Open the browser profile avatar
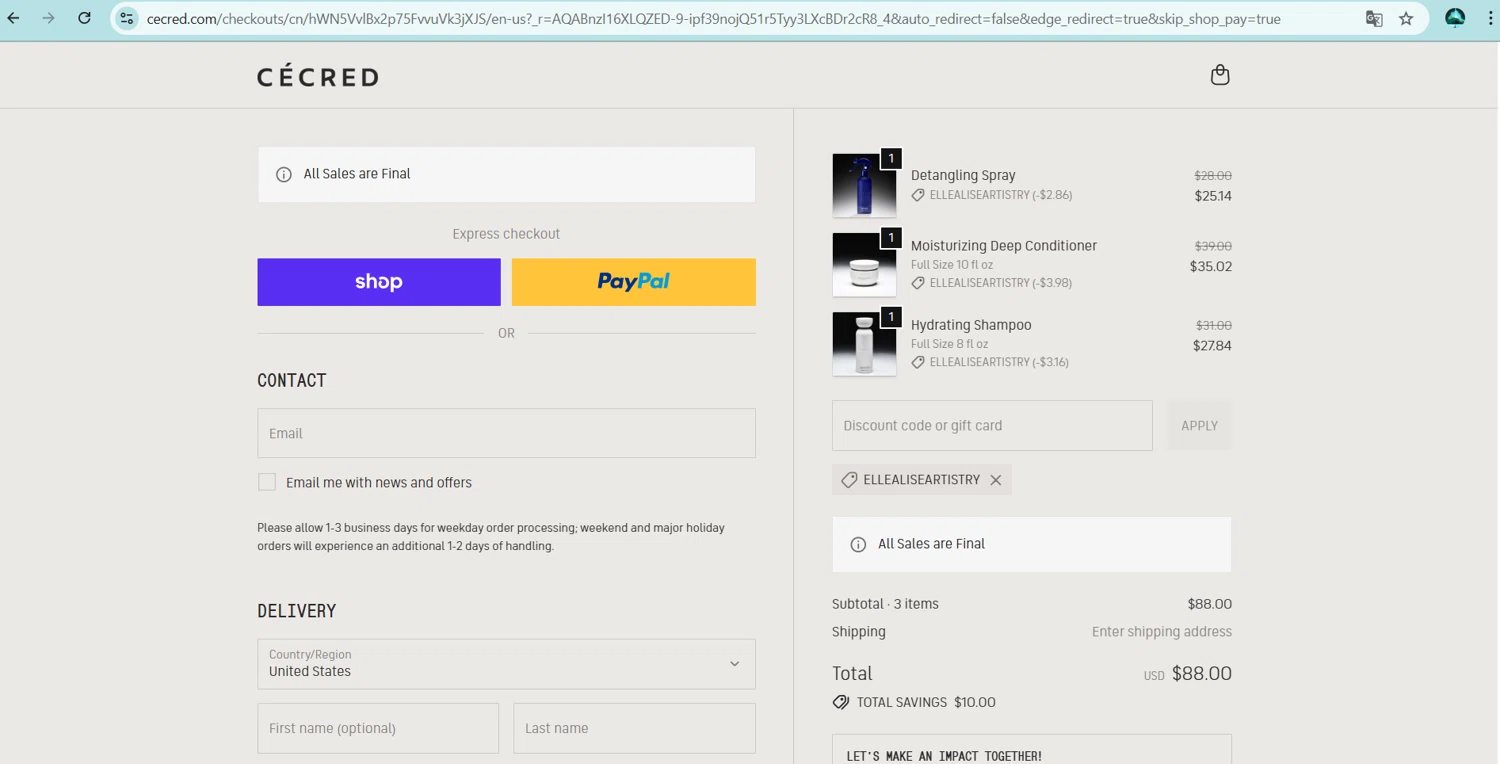 pos(1455,18)
